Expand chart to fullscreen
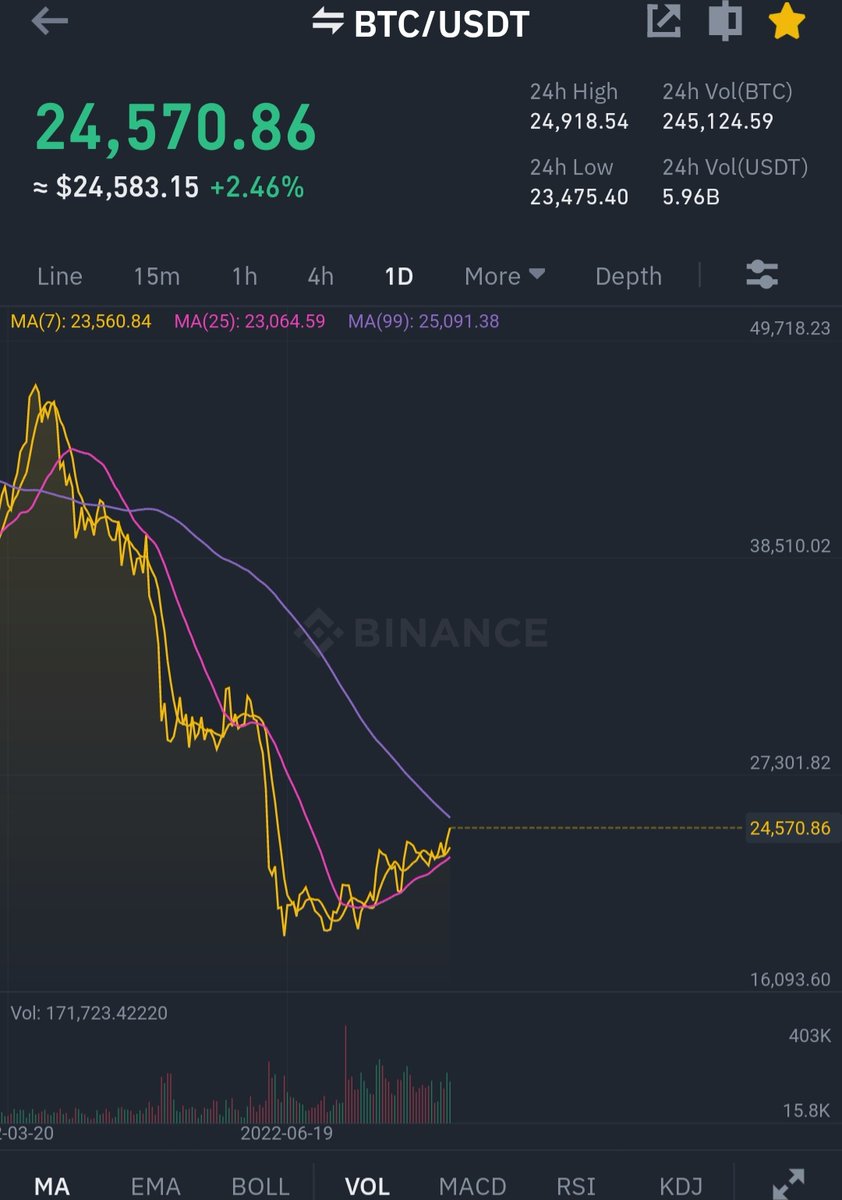Screen dimensions: 842x1200 point(789,1184)
